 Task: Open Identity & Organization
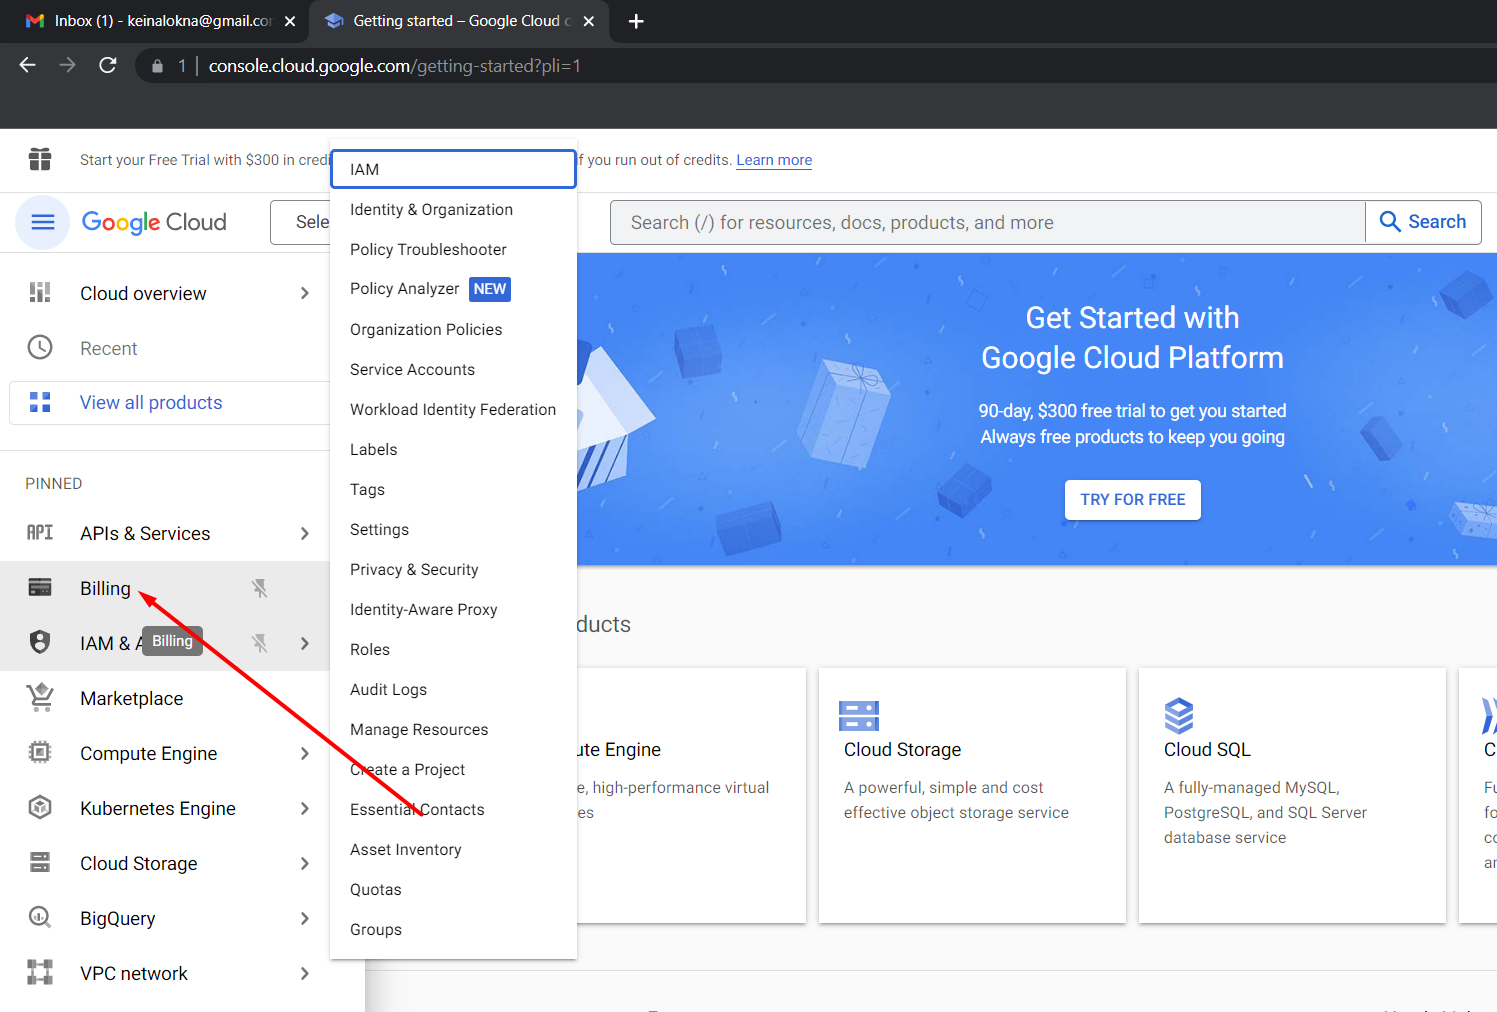point(453,209)
